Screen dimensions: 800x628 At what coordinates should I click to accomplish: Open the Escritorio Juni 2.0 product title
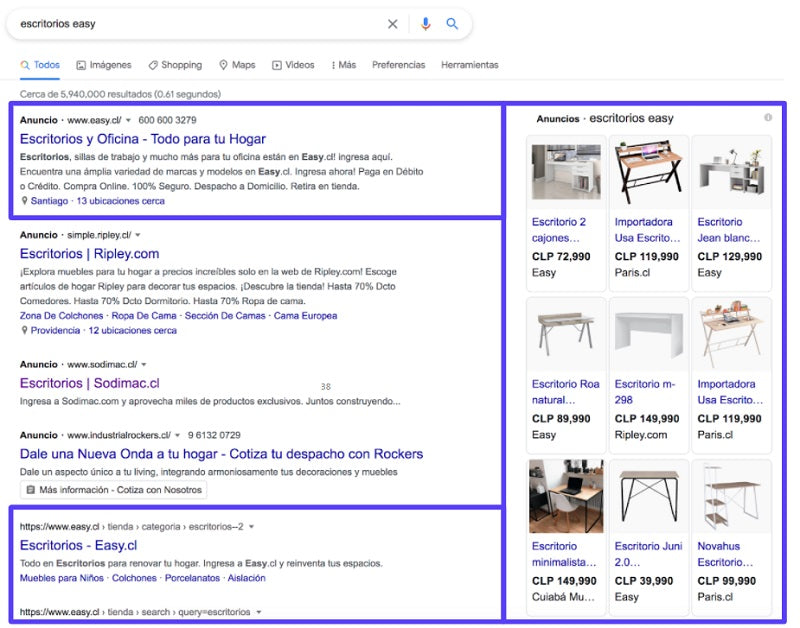[648, 555]
